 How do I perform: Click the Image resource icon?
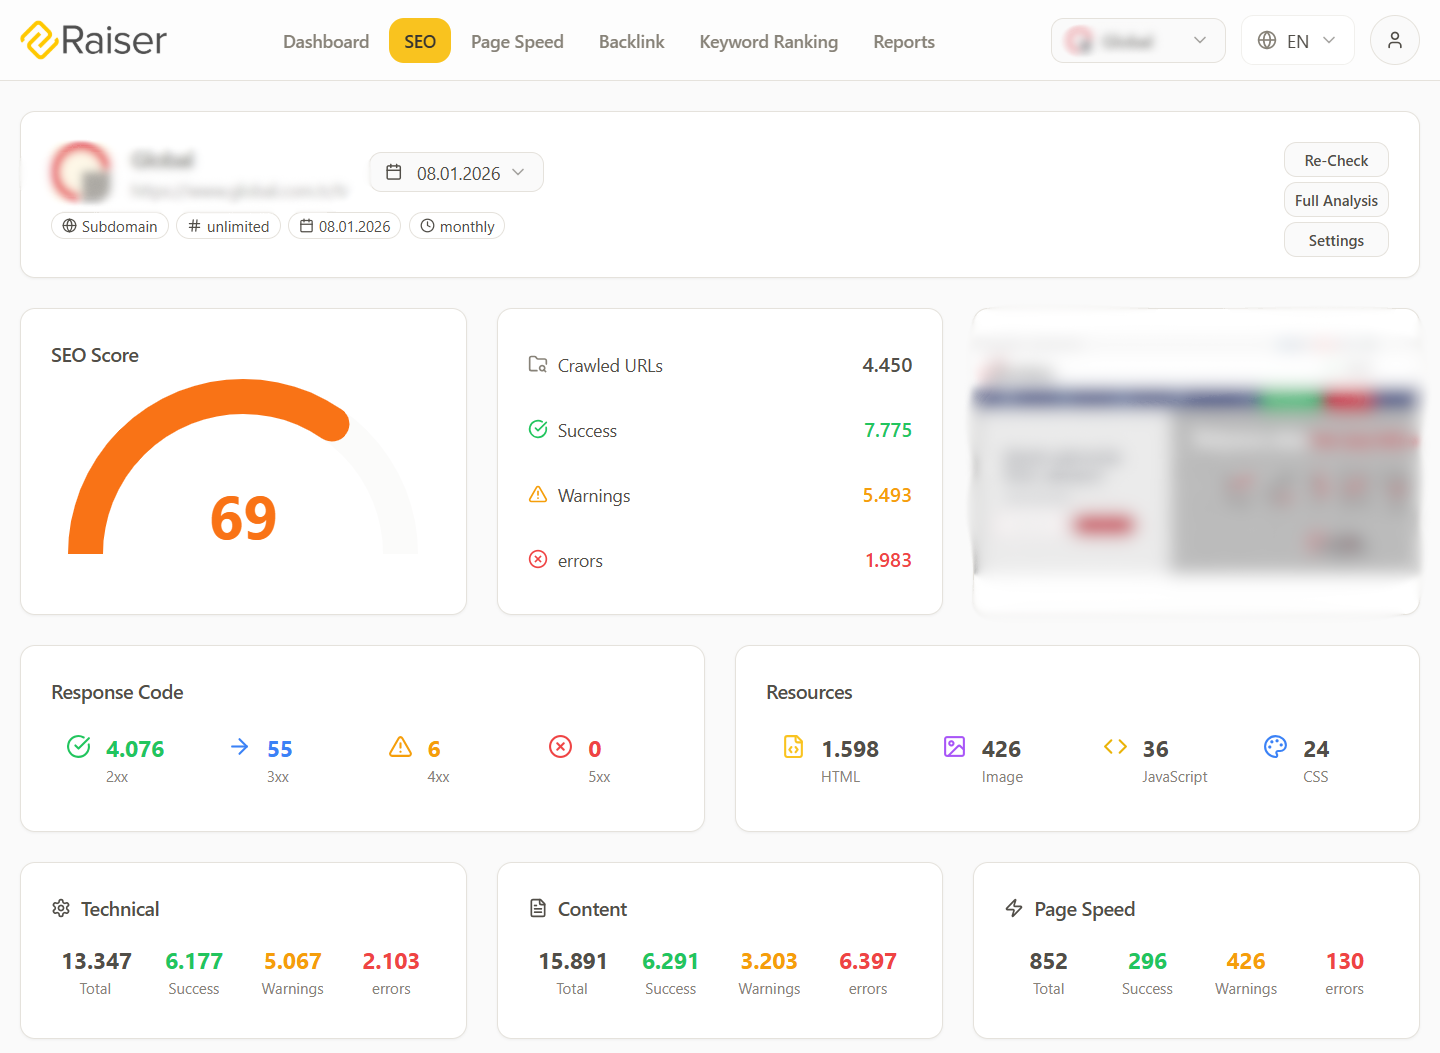[x=954, y=747]
